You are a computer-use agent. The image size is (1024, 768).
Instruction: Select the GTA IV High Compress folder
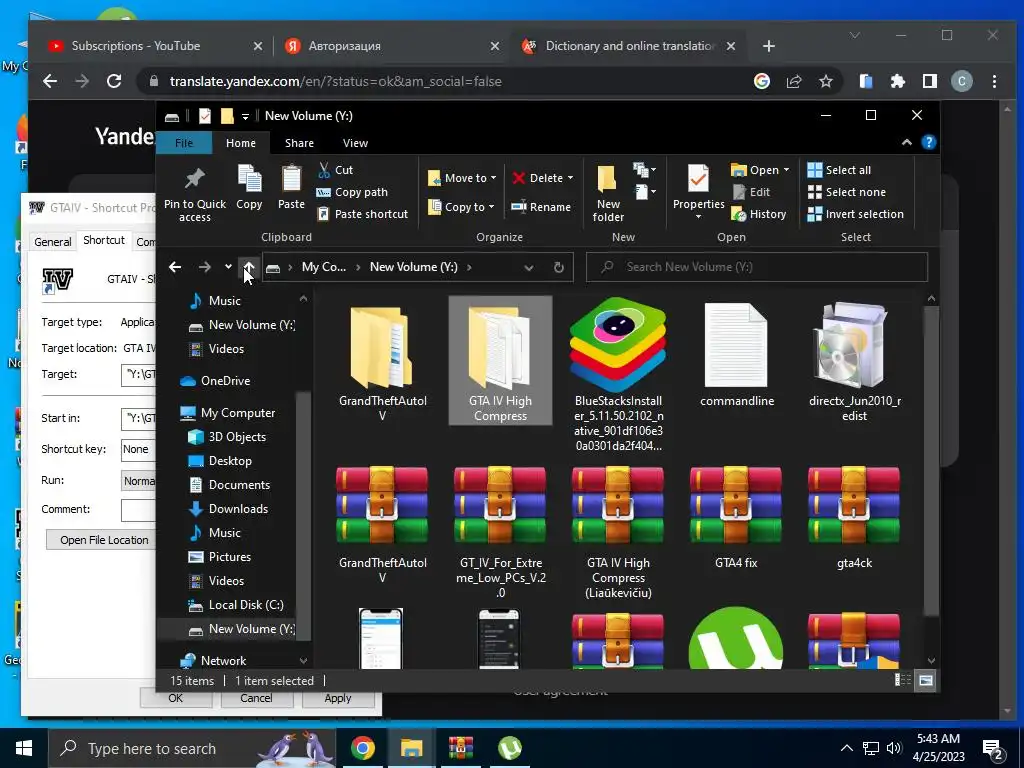(x=500, y=360)
